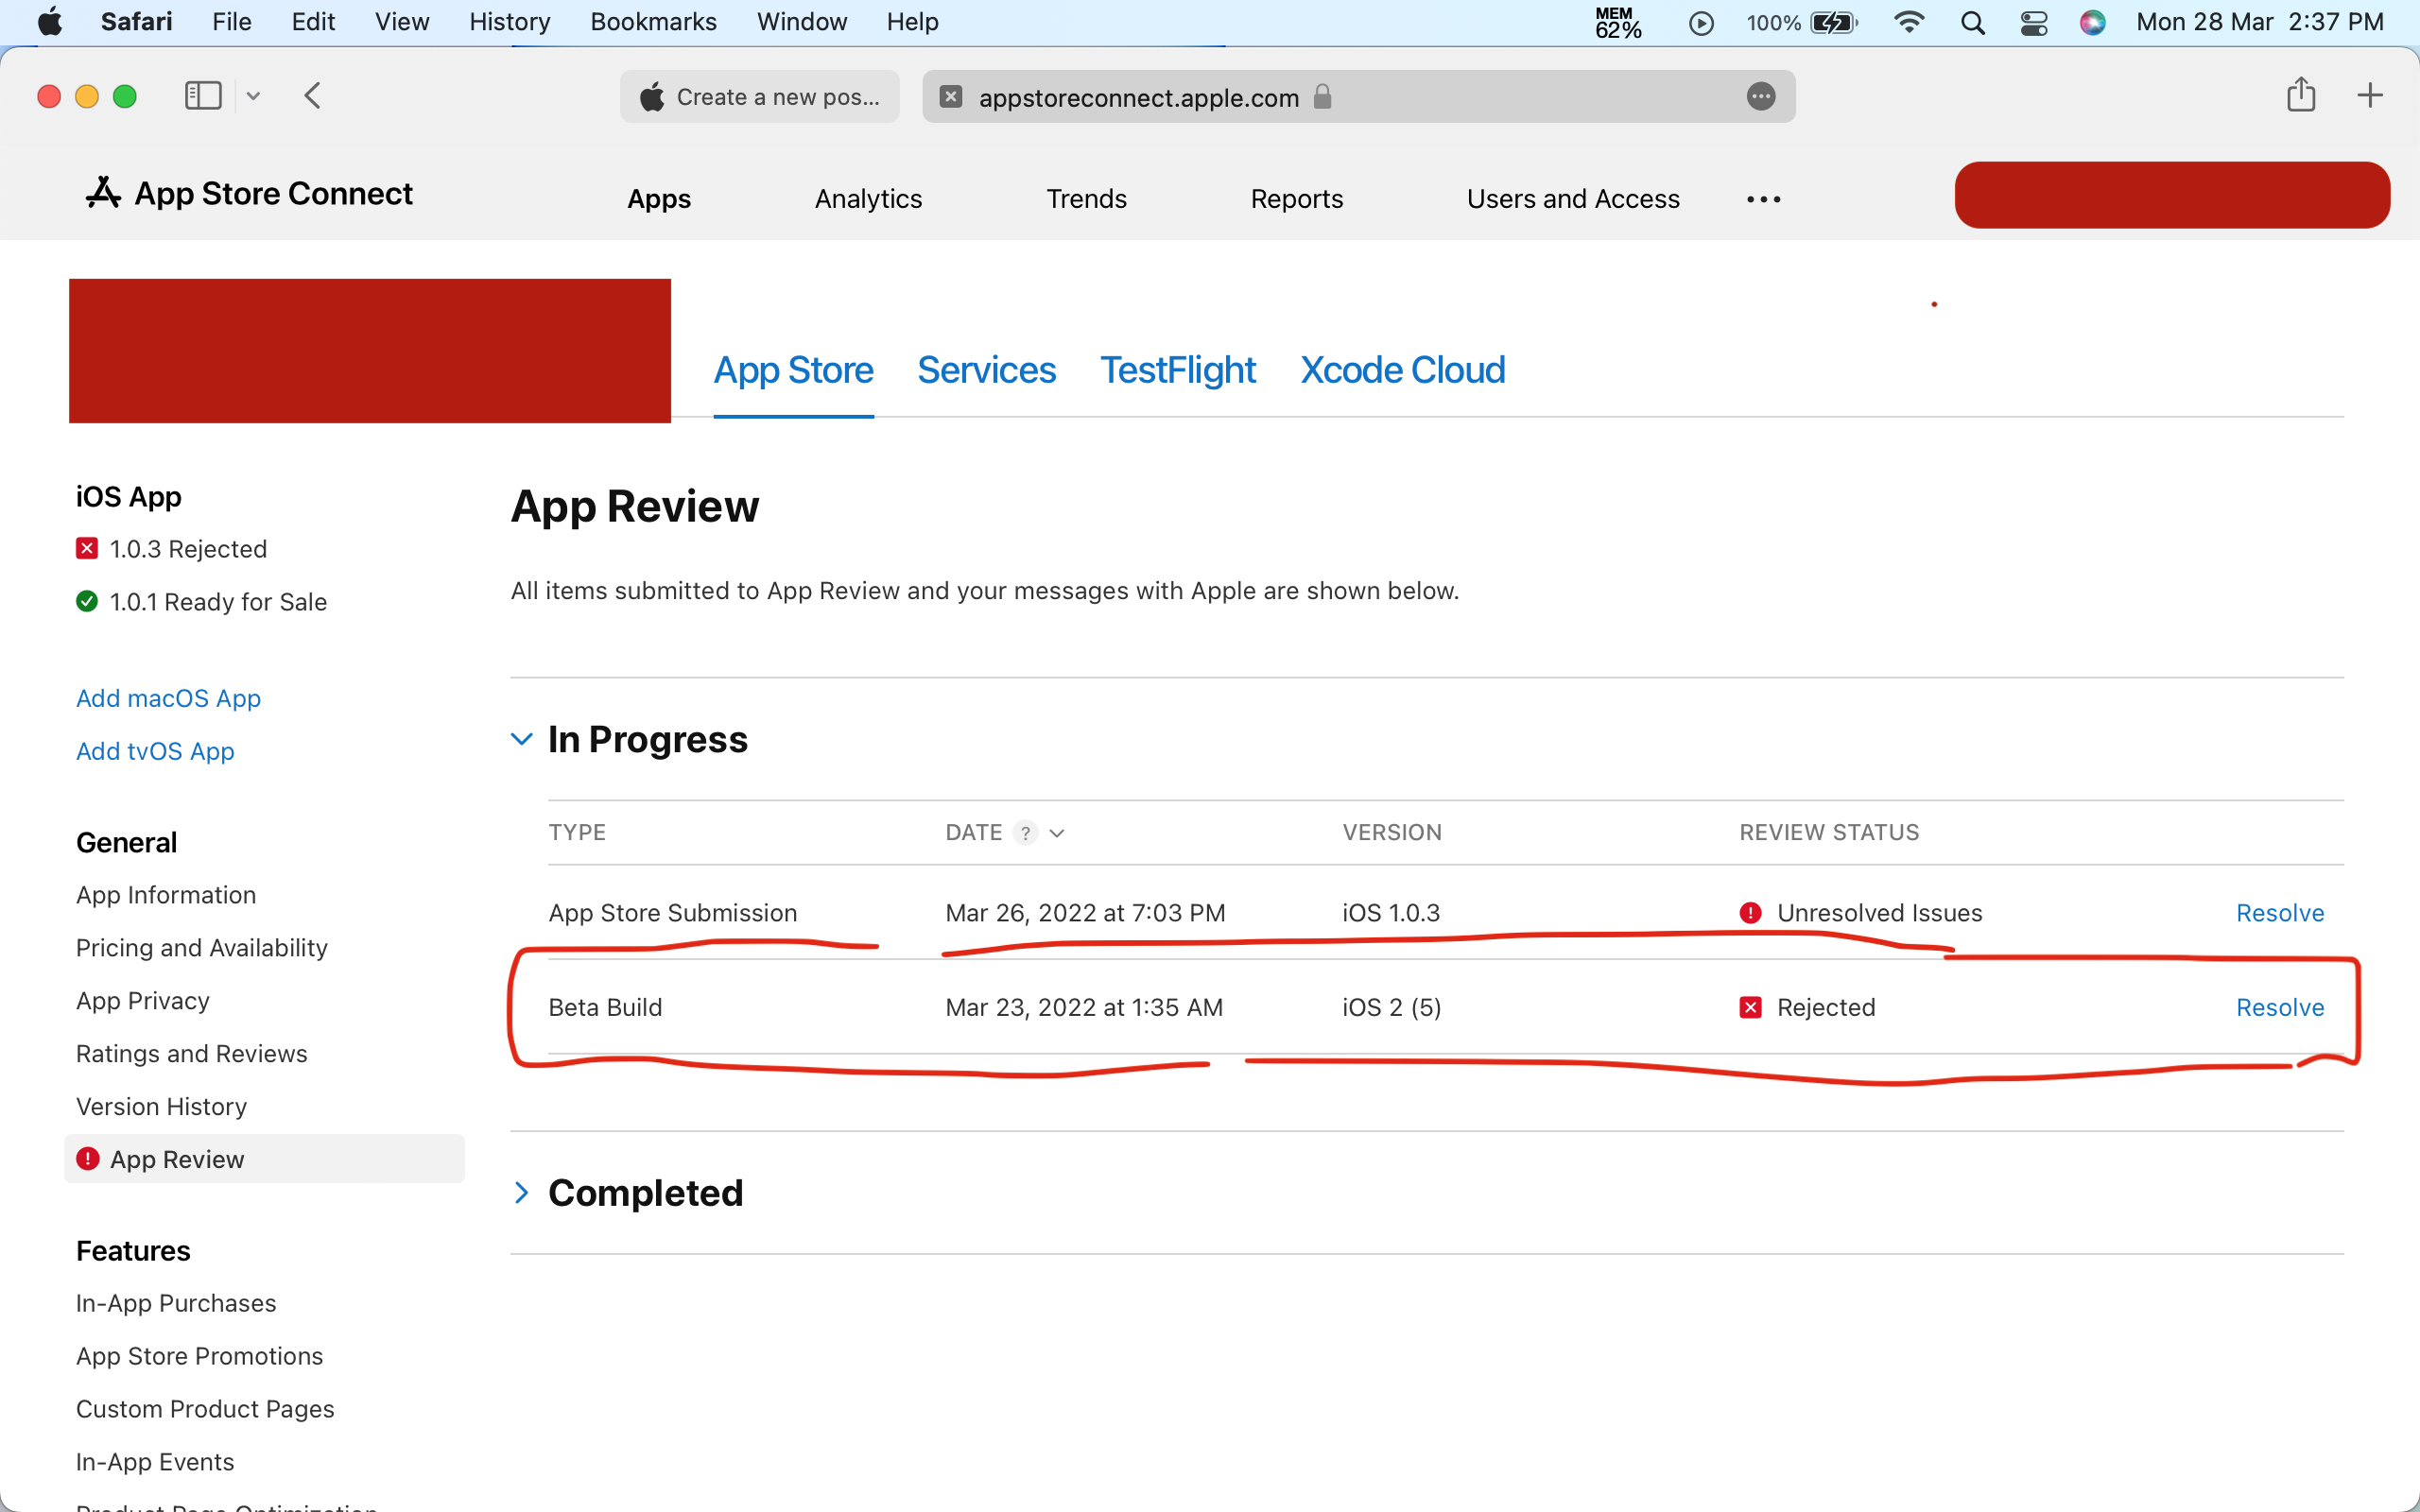Open the Share button in Safari toolbar

(x=2301, y=95)
